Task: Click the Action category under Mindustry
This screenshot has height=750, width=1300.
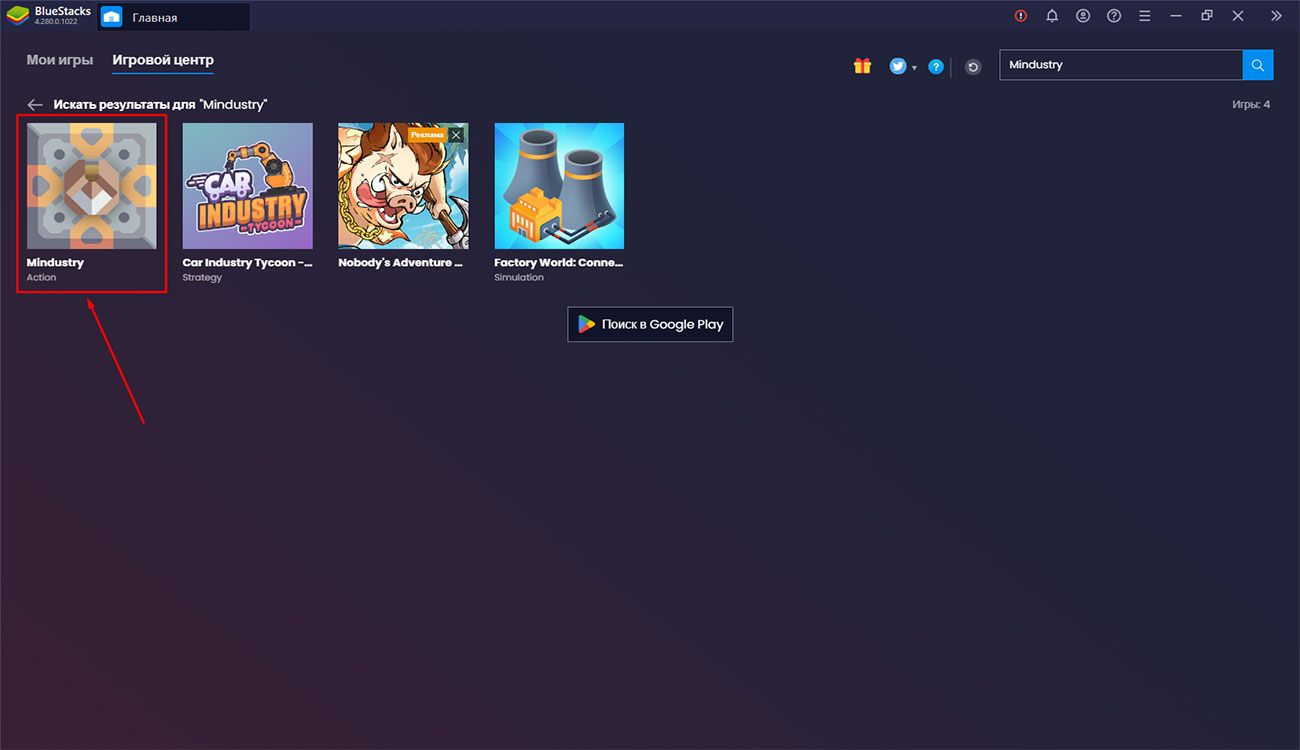Action: 42,278
